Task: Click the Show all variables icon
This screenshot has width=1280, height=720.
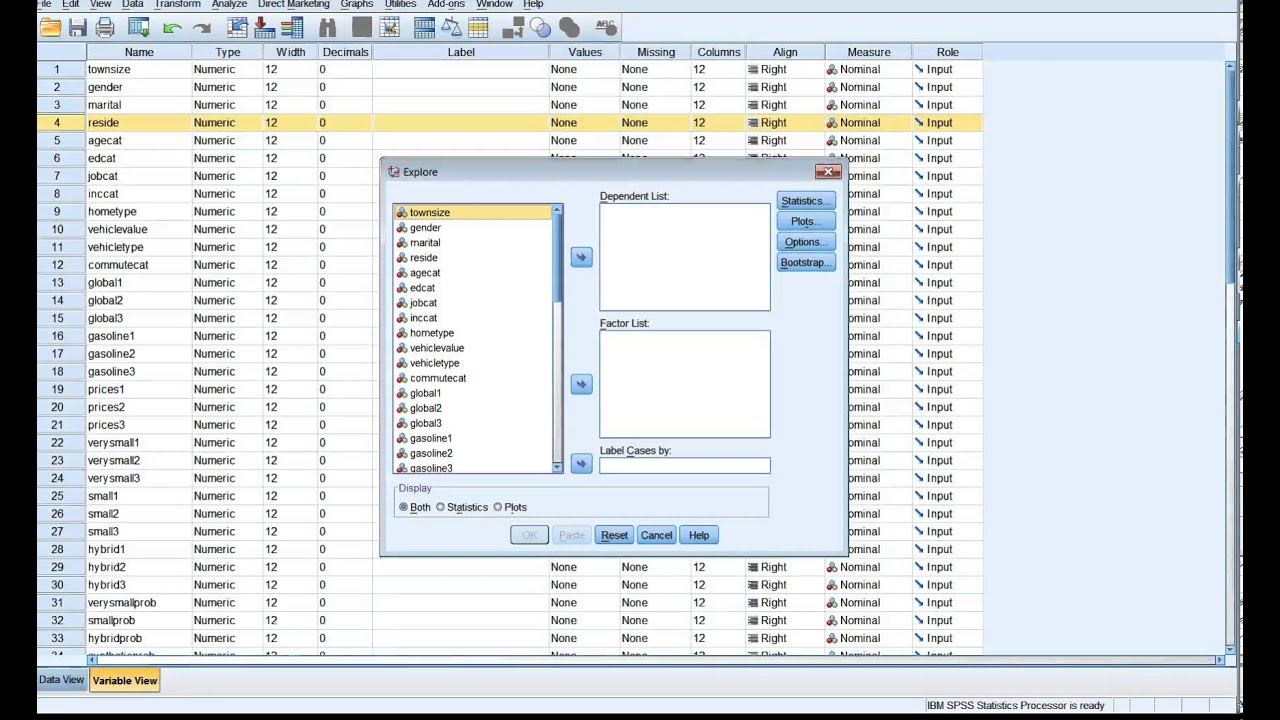Action: tap(569, 28)
